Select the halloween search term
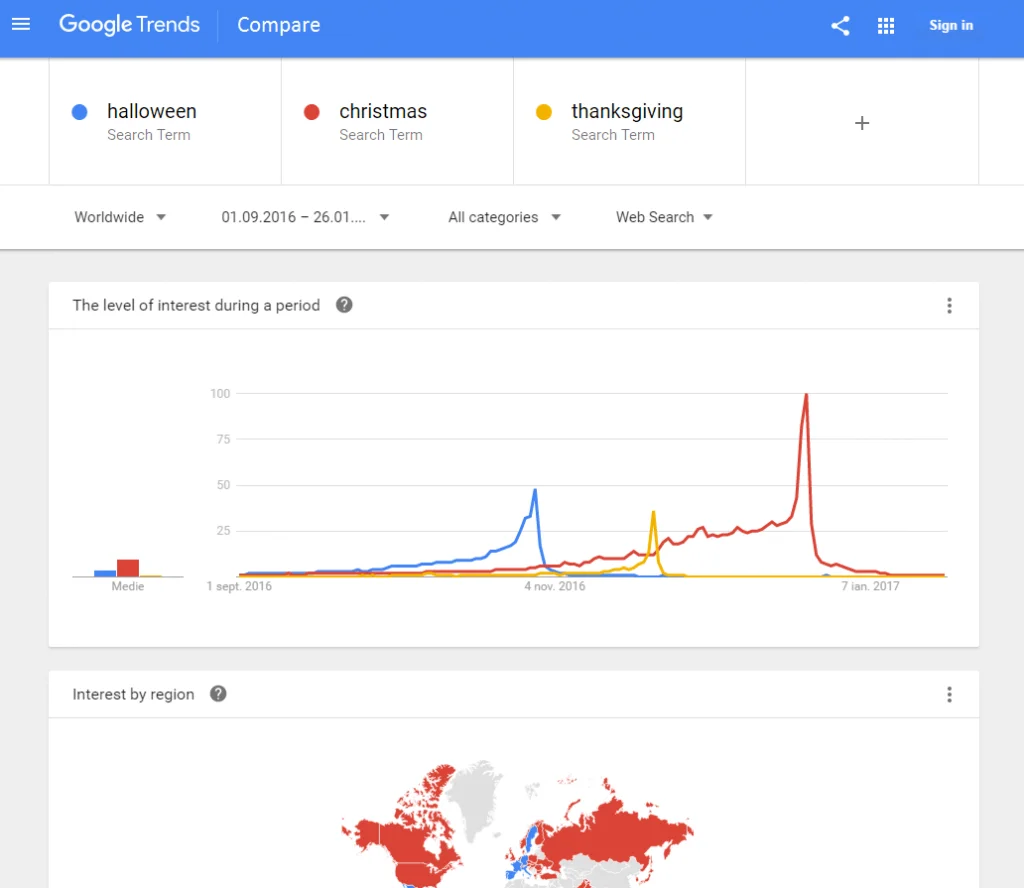 [151, 112]
